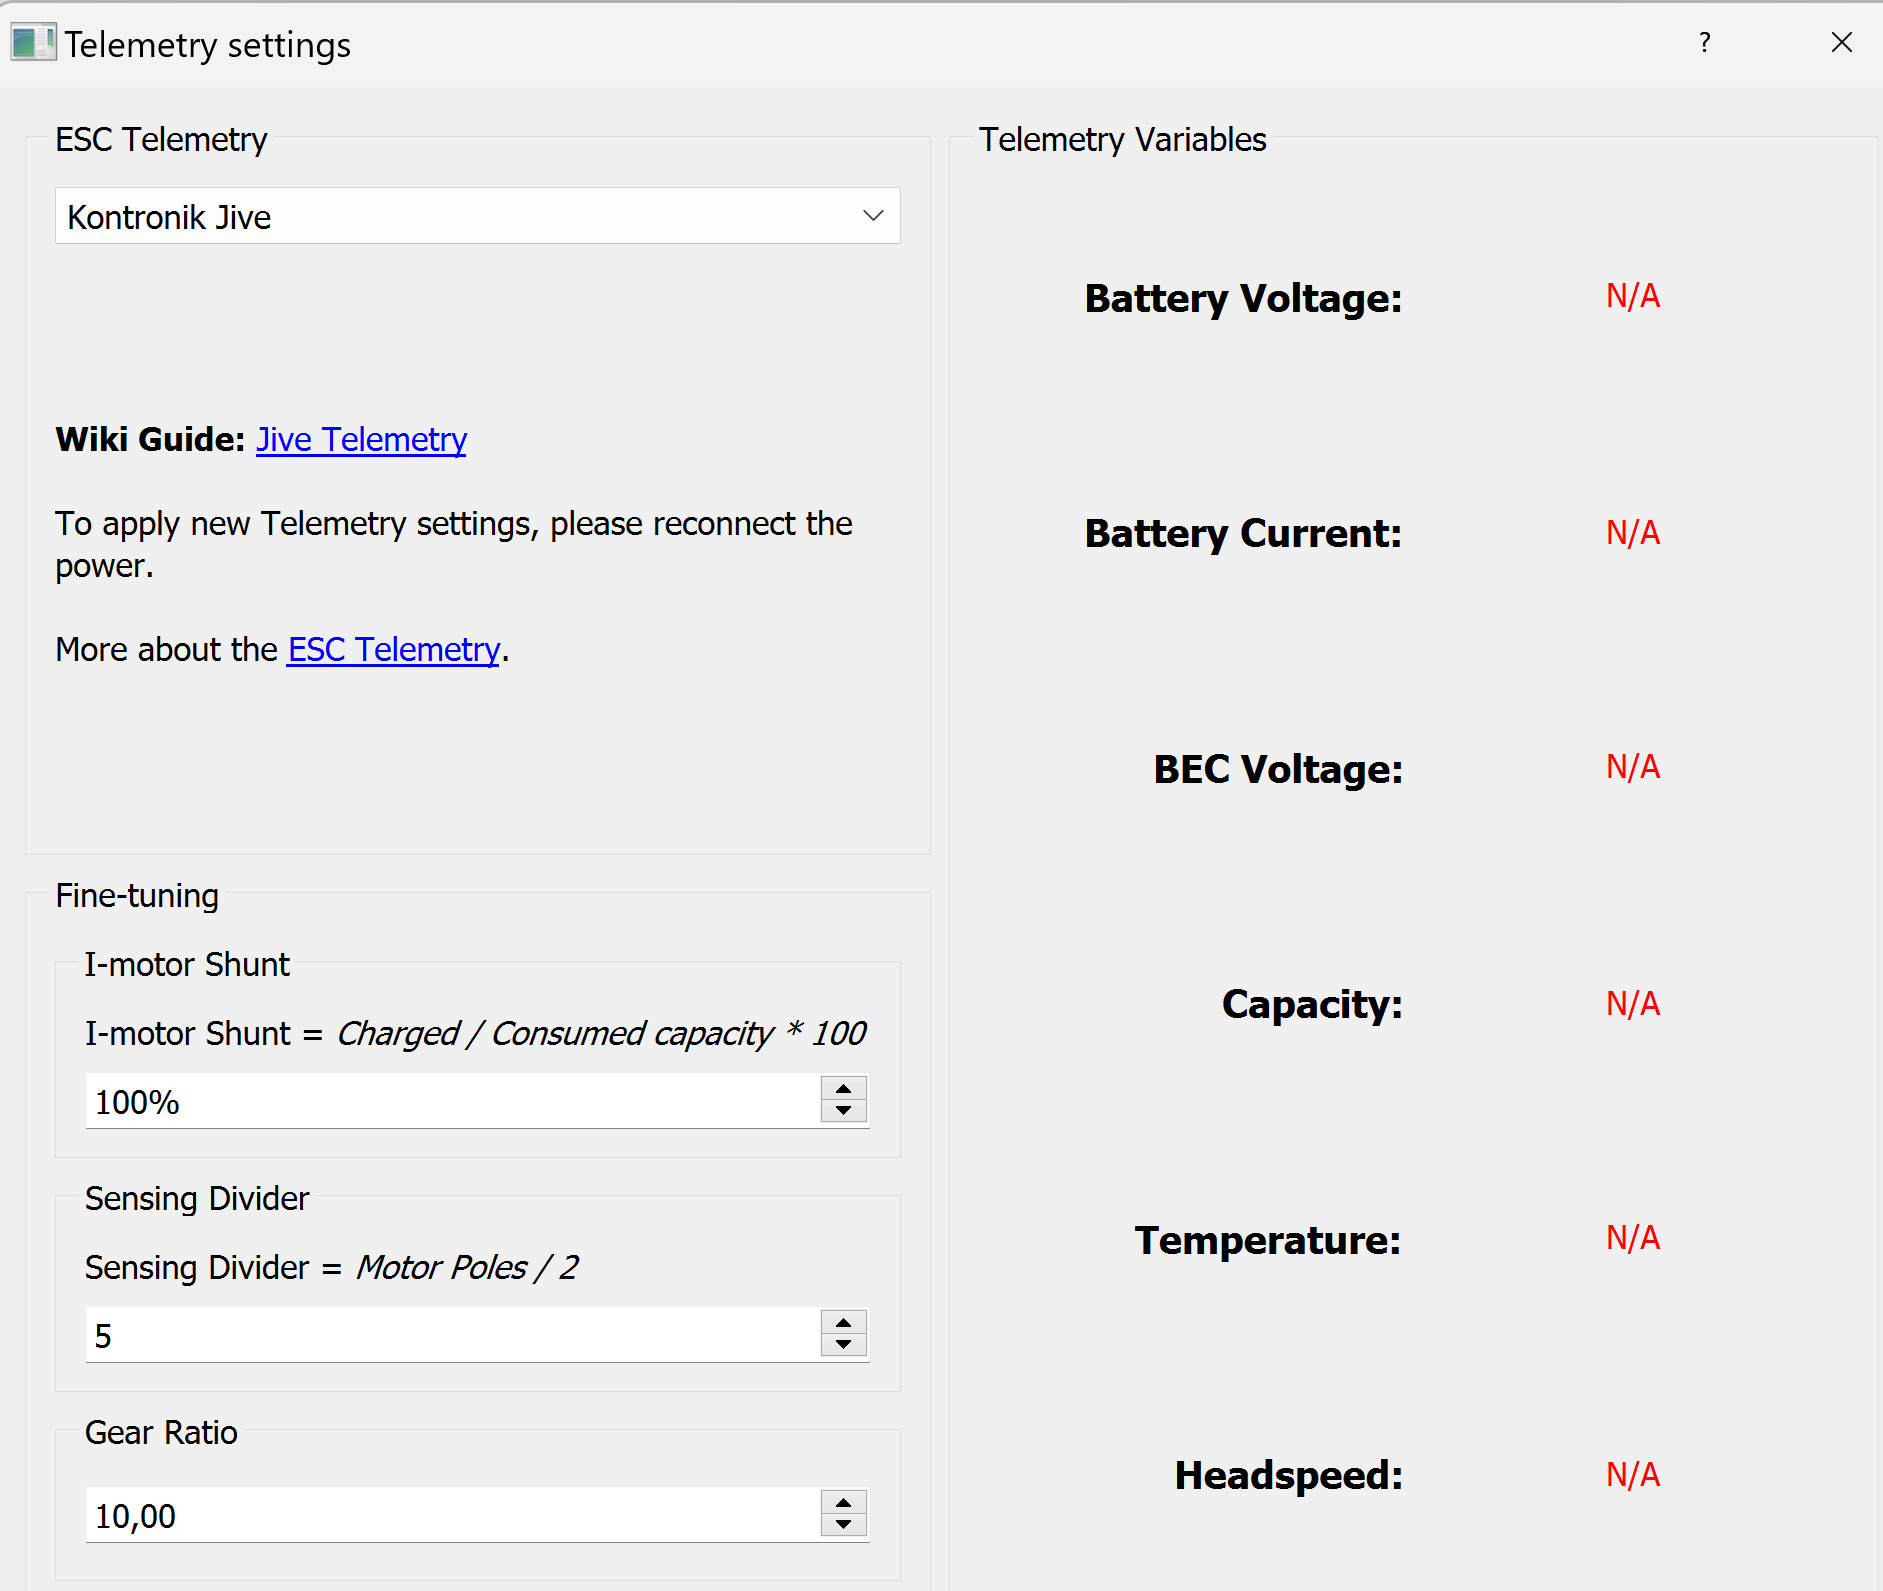Click the Gear Ratio 10,00 field

(450, 1515)
